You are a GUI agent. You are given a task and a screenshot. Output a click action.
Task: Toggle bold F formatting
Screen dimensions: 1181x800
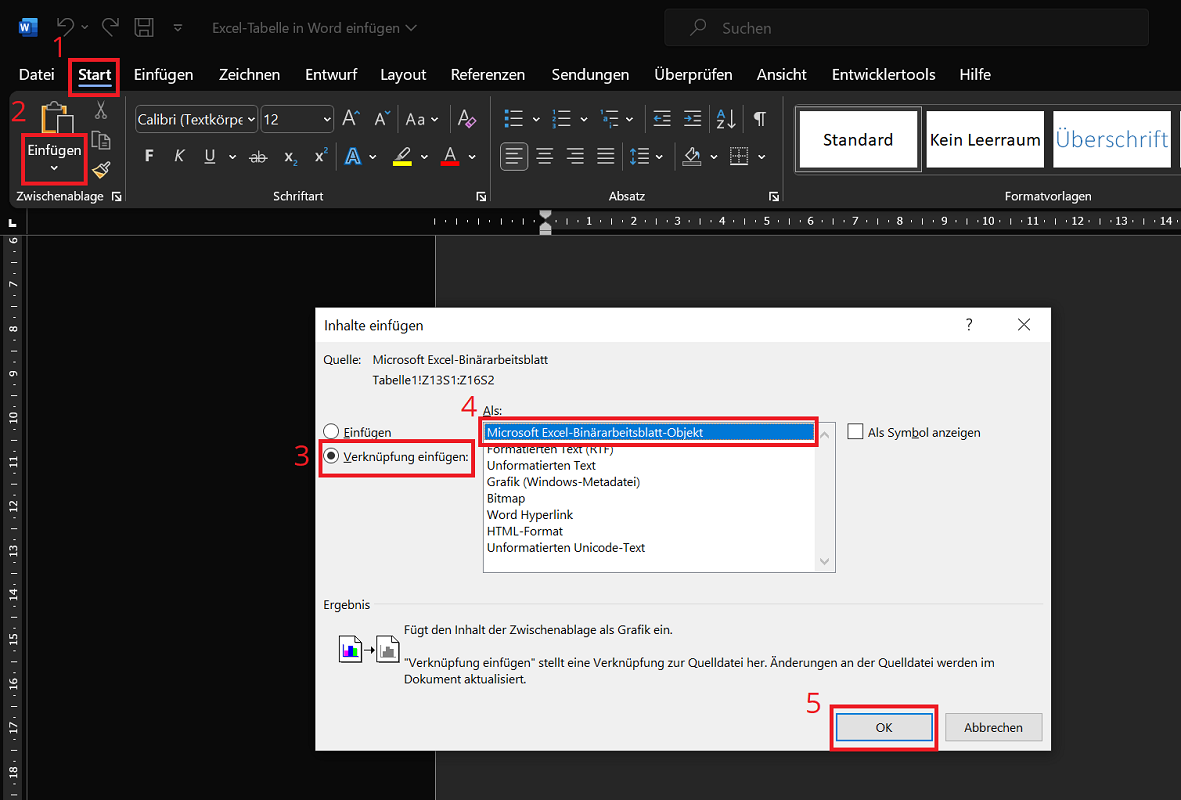(x=149, y=156)
